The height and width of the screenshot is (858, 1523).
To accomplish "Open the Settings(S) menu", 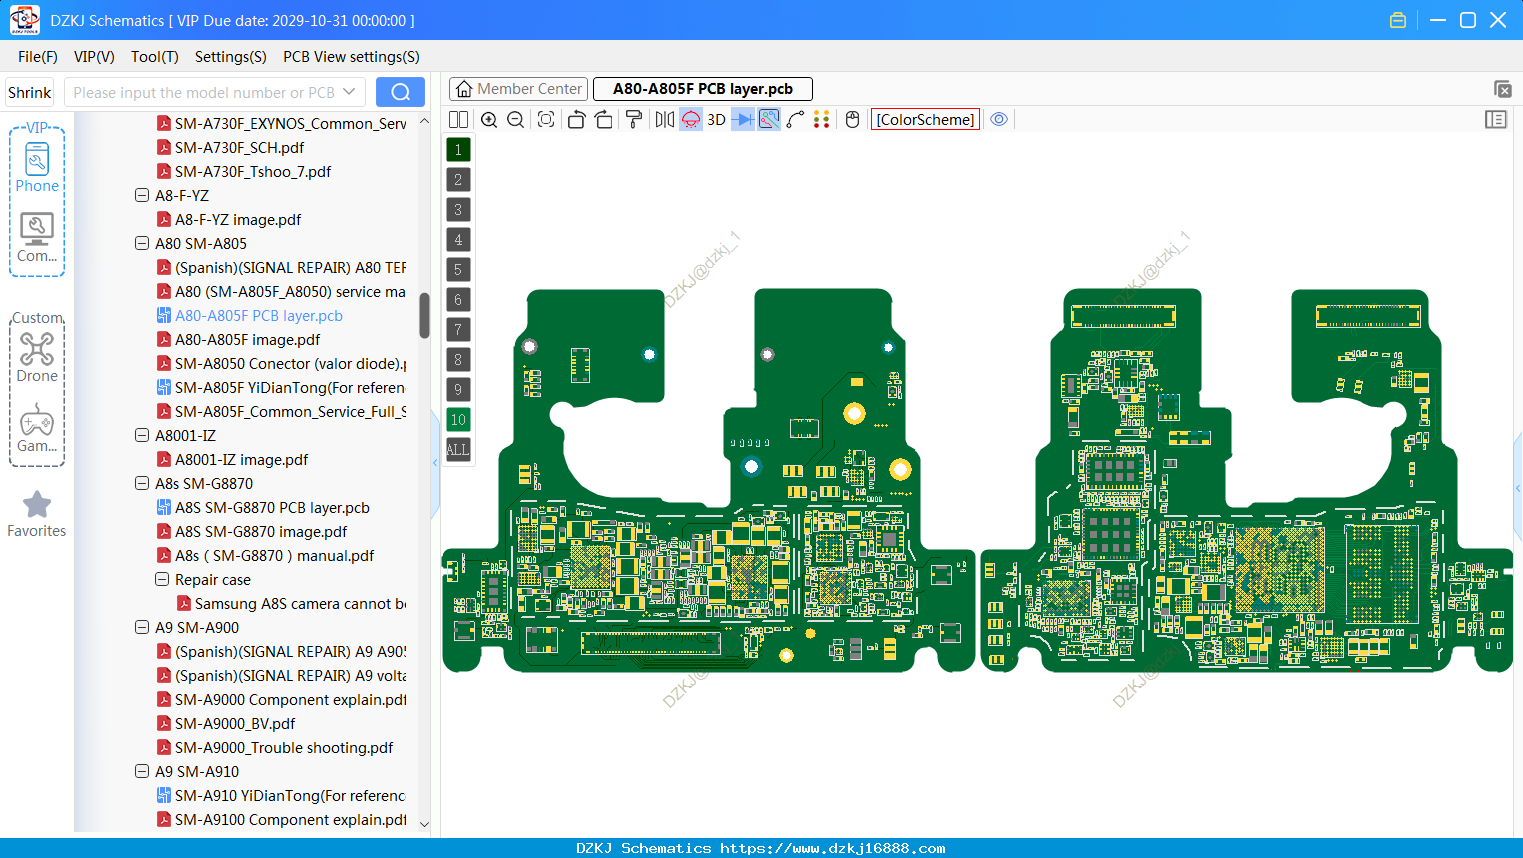I will click(231, 57).
